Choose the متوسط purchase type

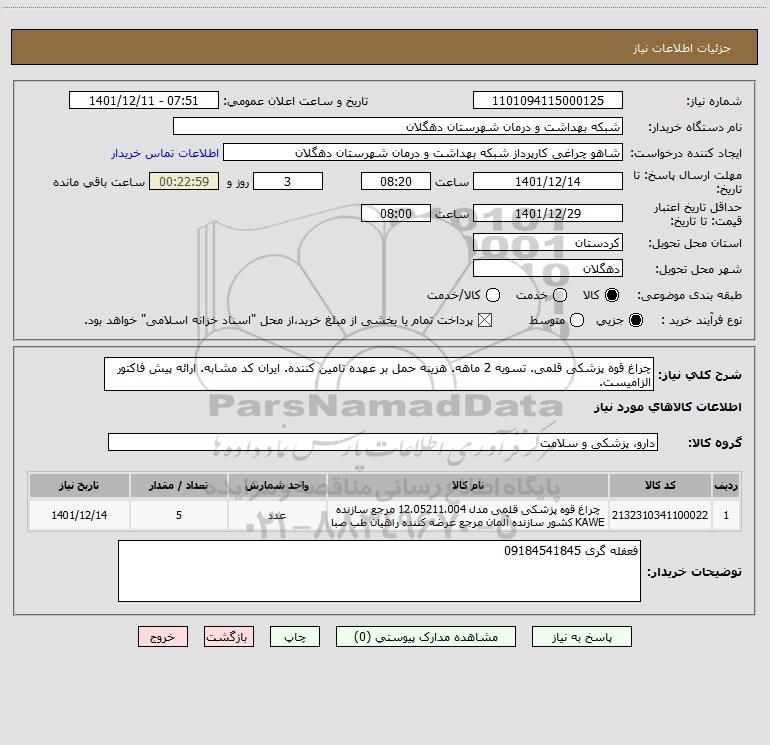577,320
